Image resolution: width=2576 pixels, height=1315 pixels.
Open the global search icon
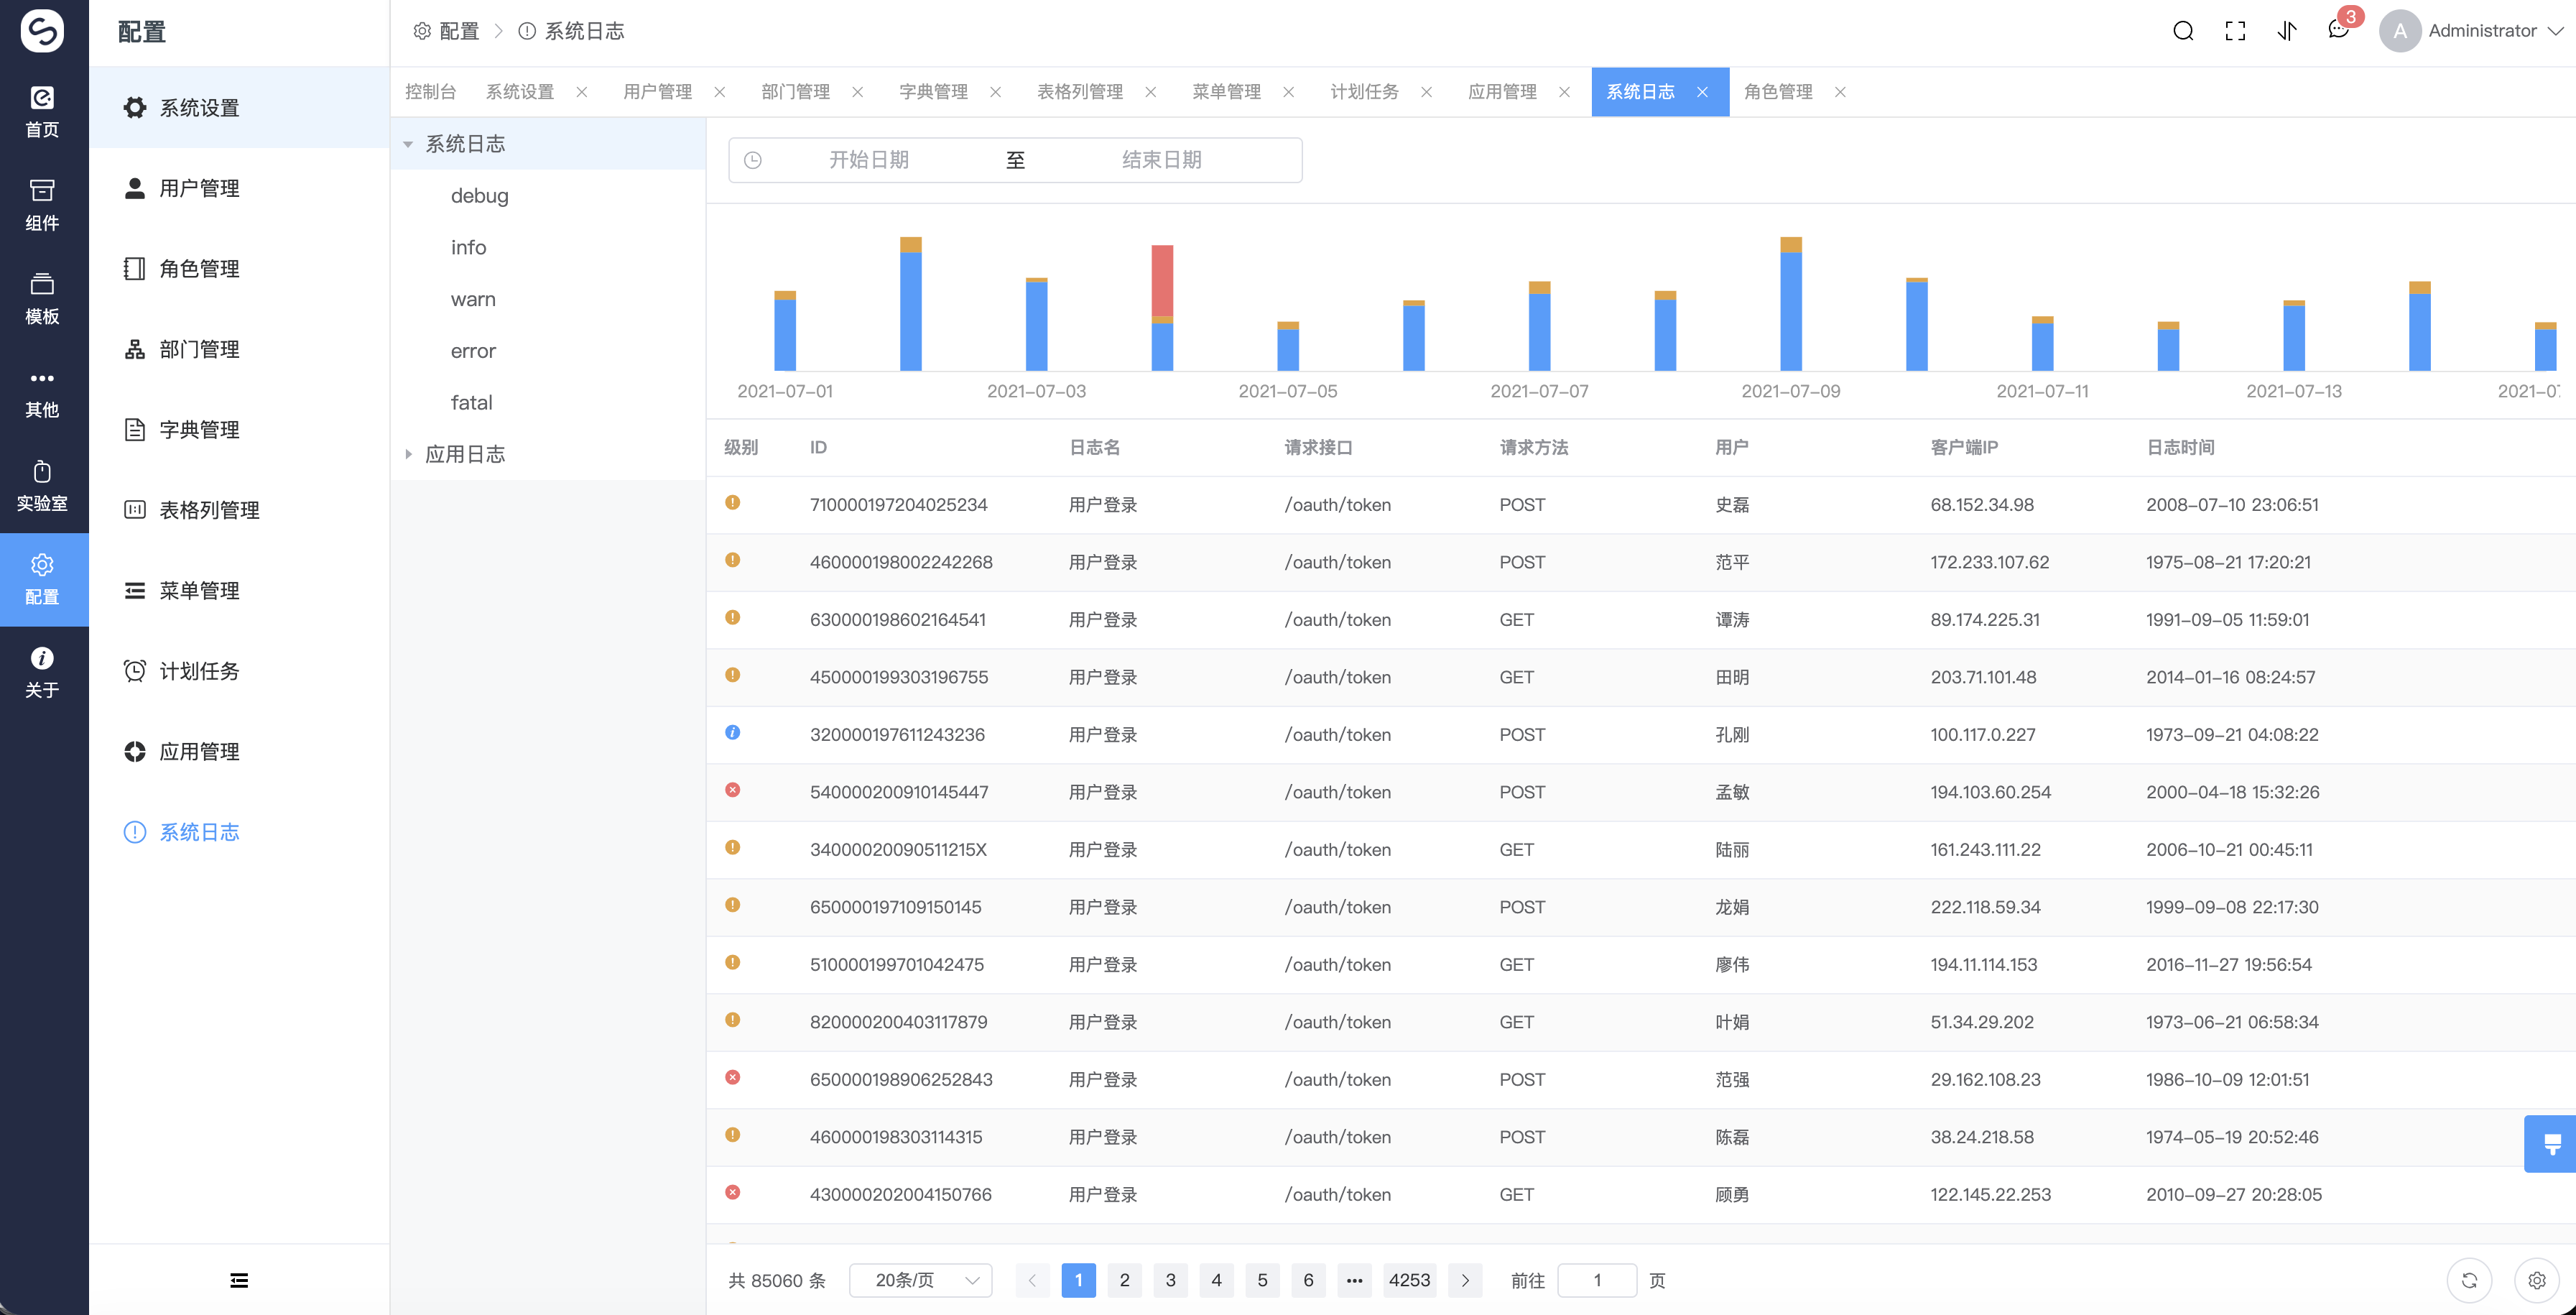tap(2183, 31)
